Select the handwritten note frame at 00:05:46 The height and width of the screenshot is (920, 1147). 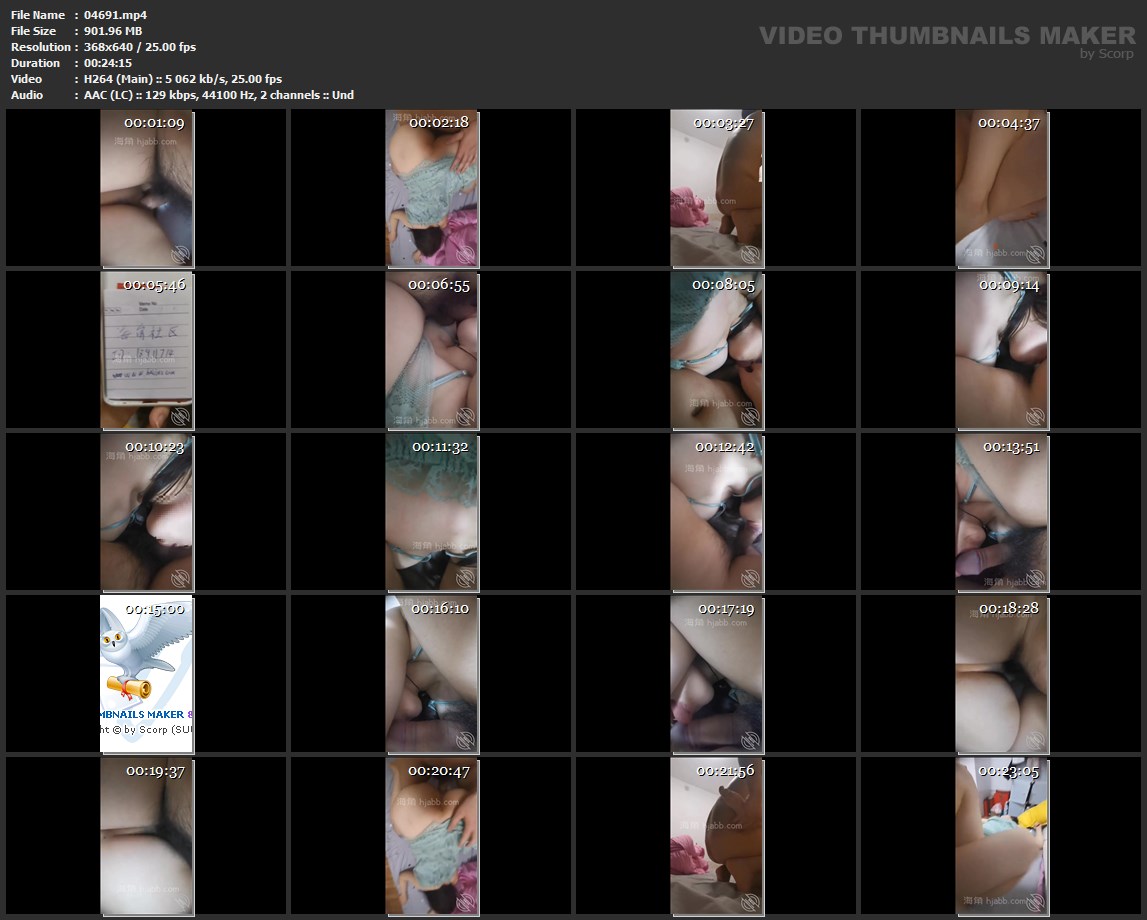pyautogui.click(x=147, y=350)
